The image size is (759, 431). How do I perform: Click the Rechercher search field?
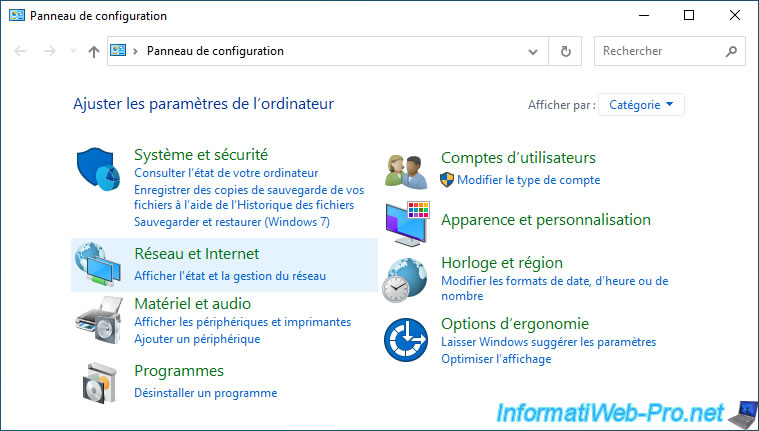tap(660, 51)
